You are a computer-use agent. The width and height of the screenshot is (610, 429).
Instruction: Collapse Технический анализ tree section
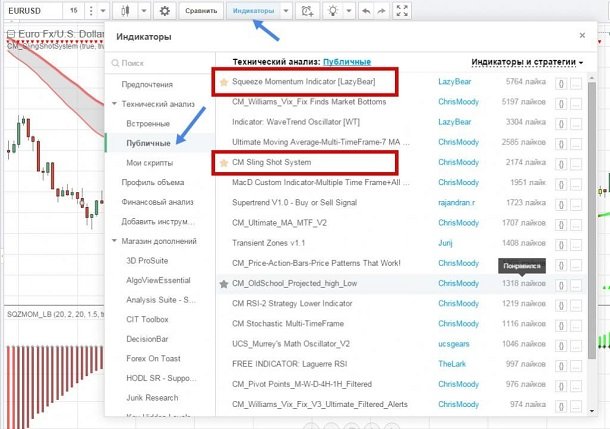point(114,104)
